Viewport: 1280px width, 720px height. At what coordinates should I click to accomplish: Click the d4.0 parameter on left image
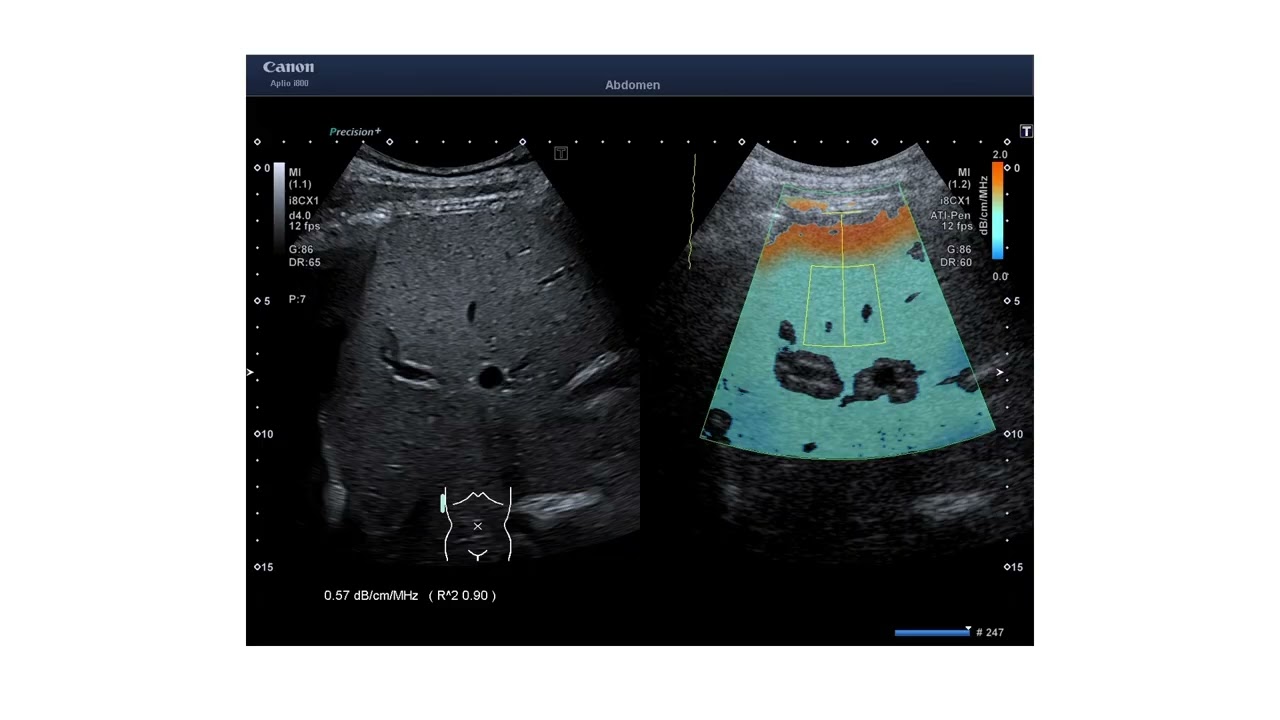(300, 216)
